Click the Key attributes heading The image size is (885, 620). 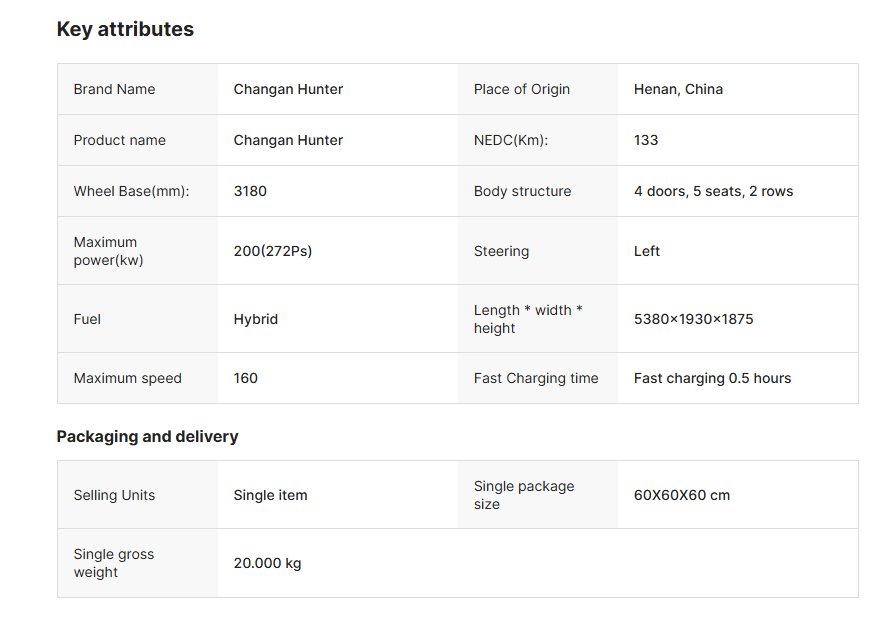[125, 29]
